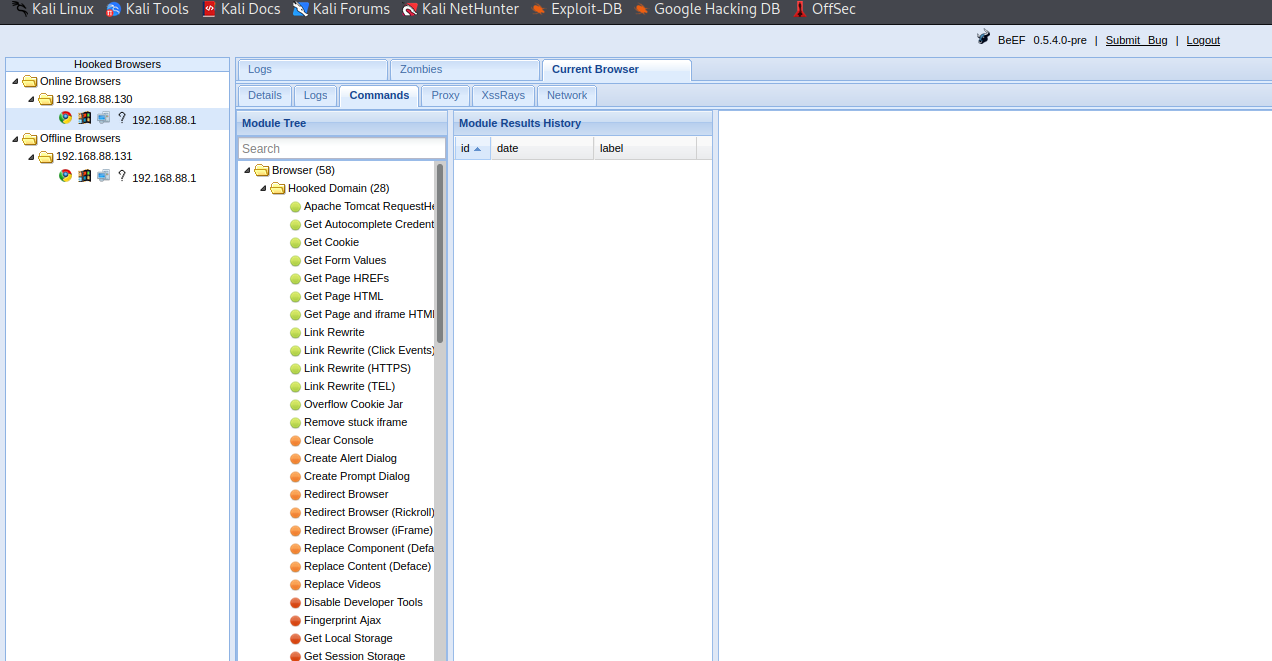Open the Exploit-DB bookmark
This screenshot has width=1272, height=661.
click(578, 9)
